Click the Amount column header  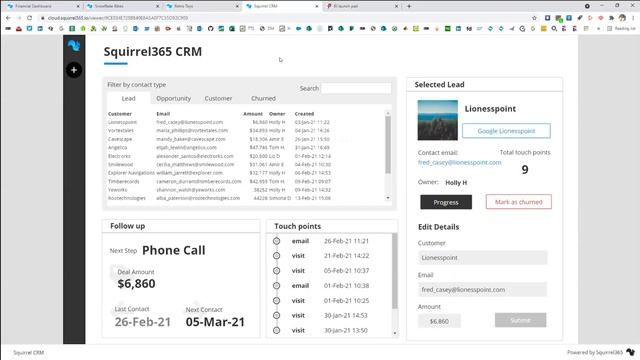pos(253,114)
